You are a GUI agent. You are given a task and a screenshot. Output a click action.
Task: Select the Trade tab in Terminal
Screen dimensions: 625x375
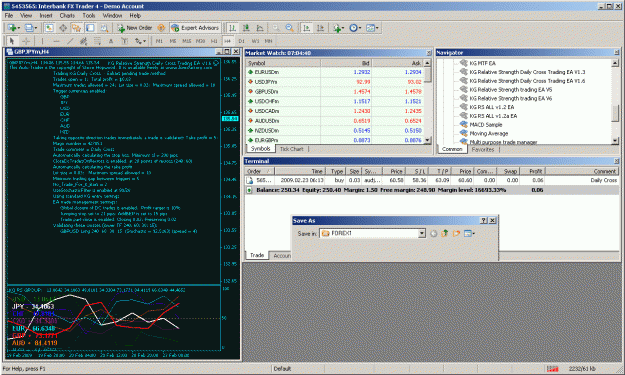tap(257, 255)
